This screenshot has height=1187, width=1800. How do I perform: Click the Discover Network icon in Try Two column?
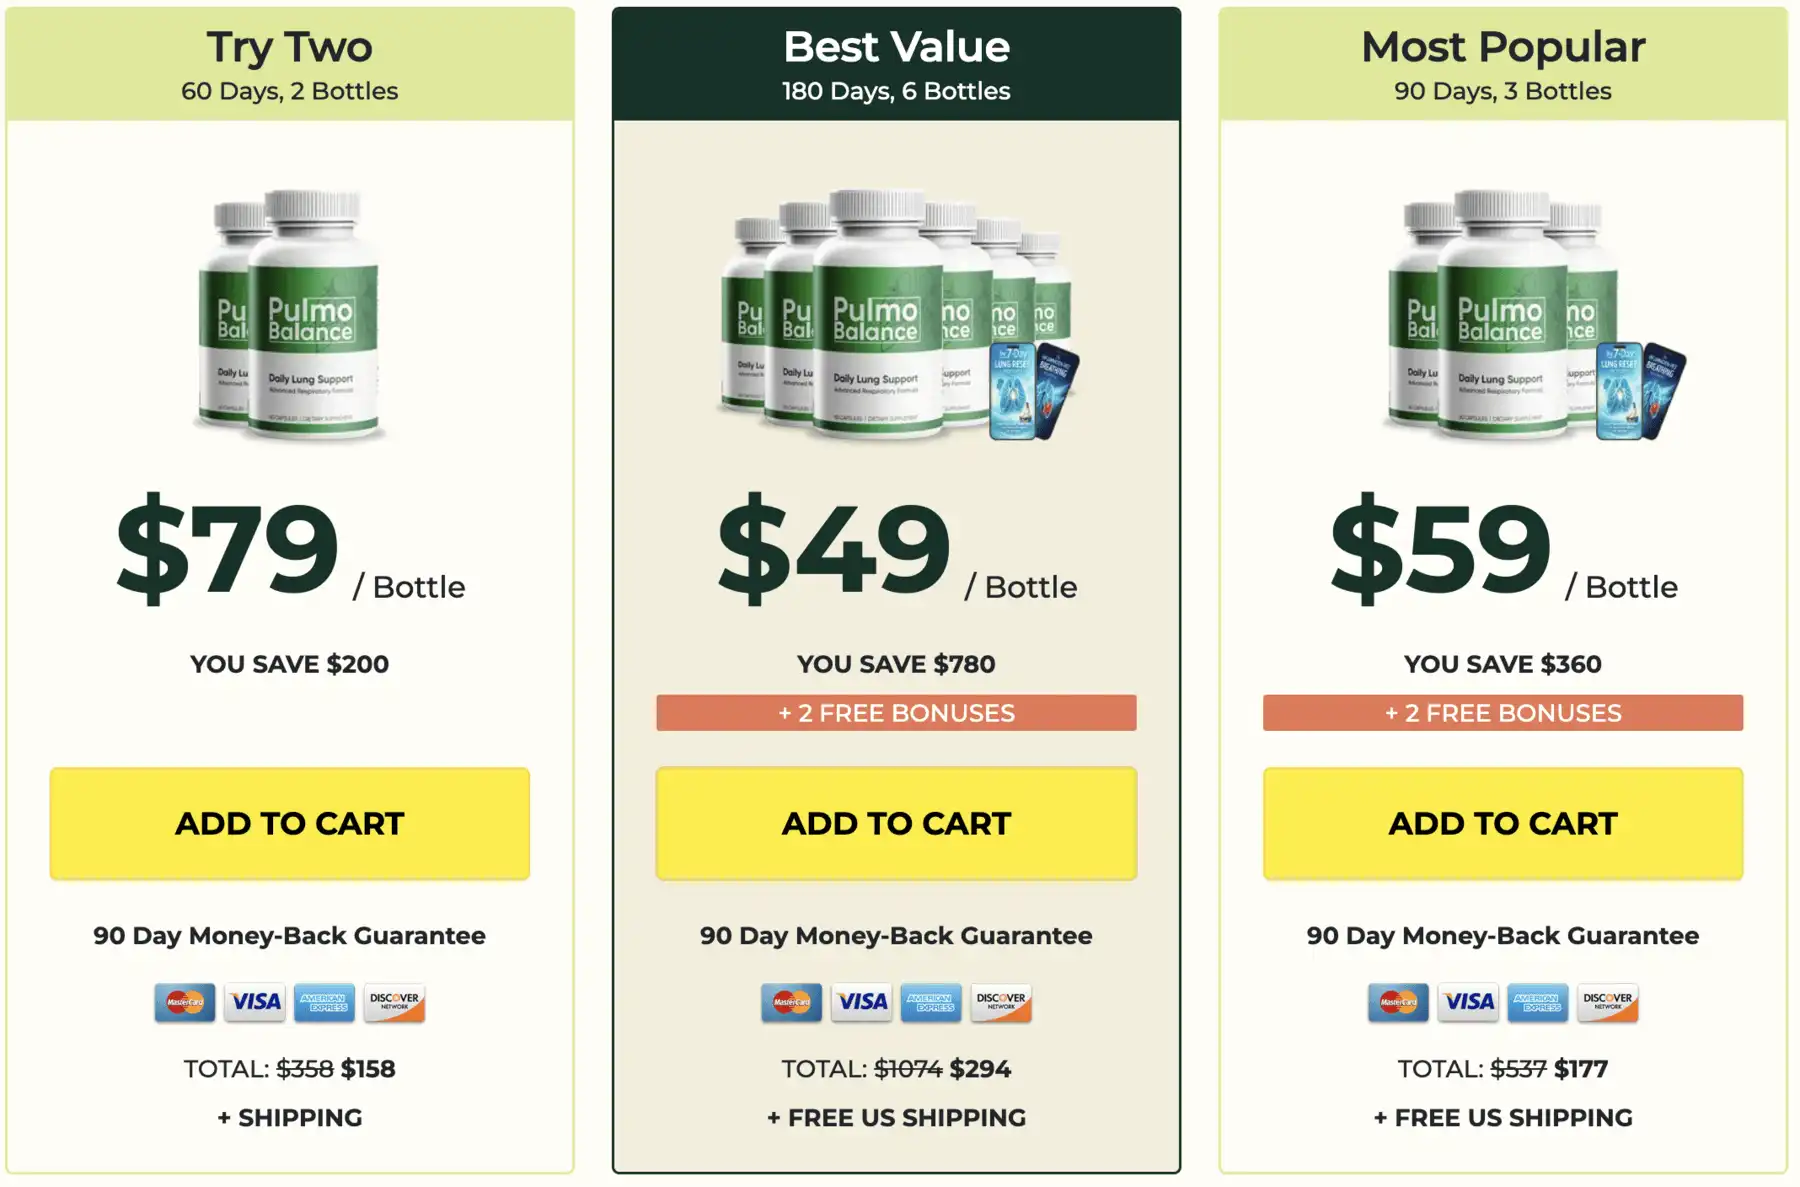tap(396, 1003)
